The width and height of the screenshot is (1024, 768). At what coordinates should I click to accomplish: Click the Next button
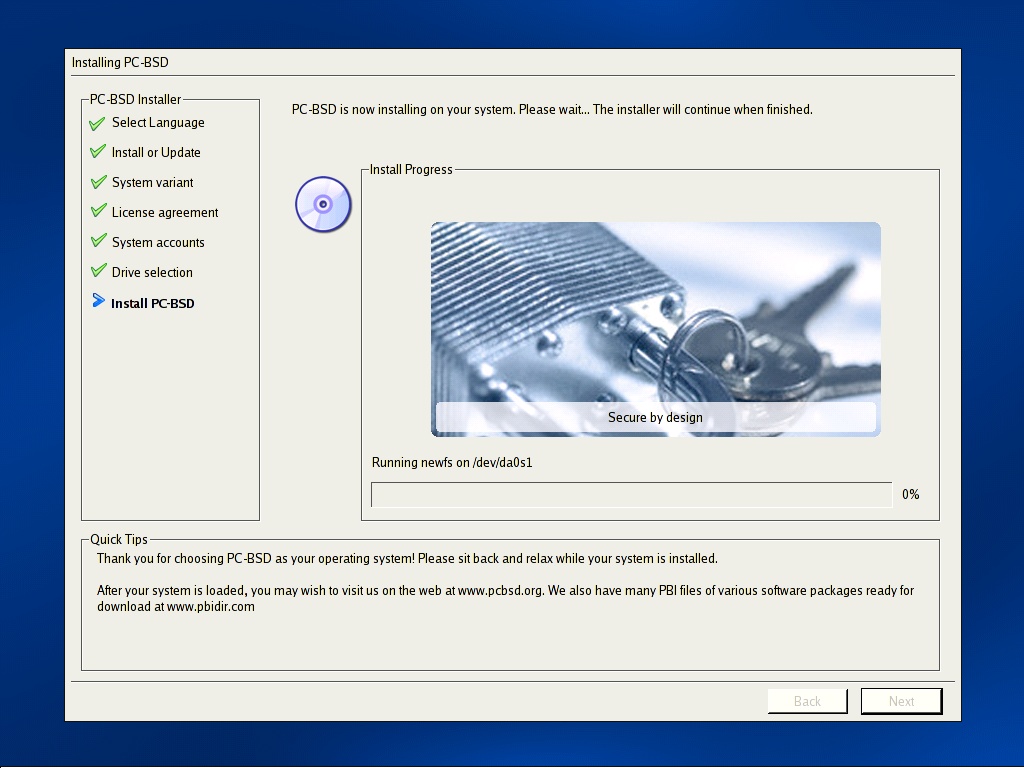(x=901, y=701)
